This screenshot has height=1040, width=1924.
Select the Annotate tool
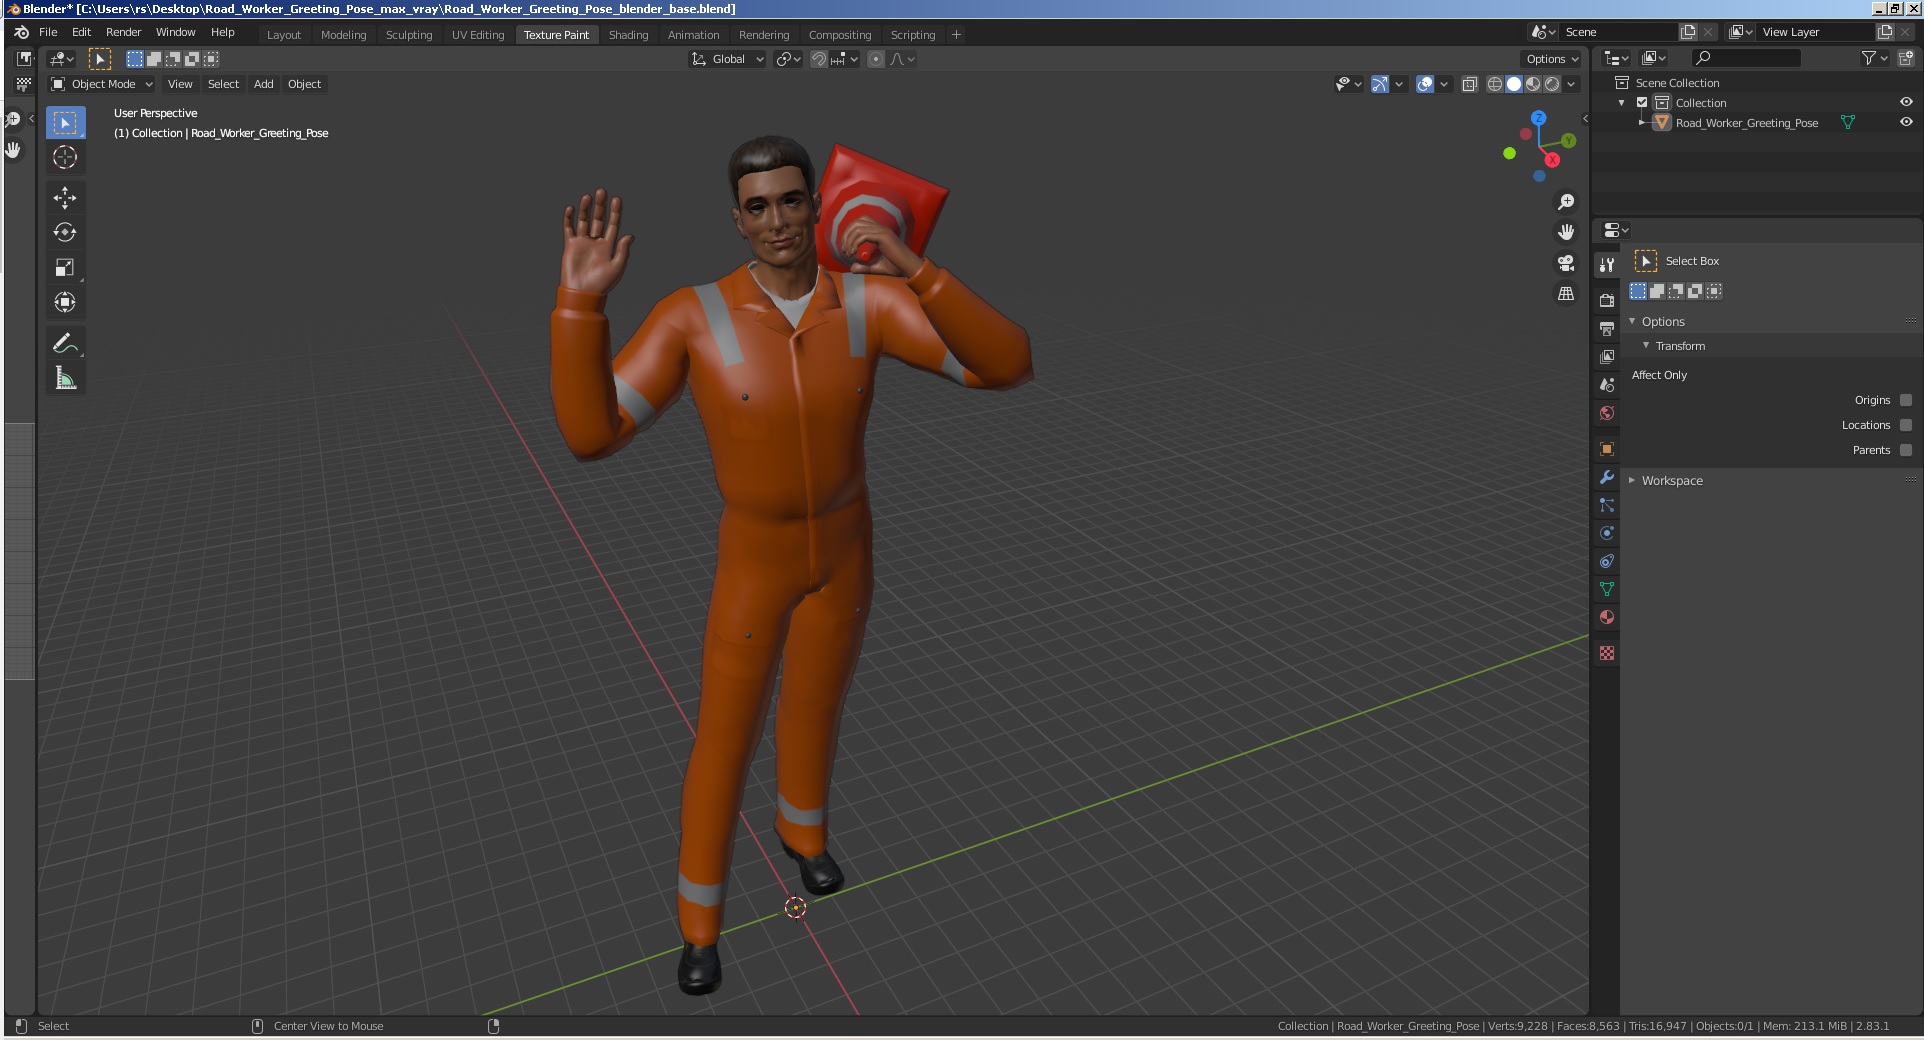coord(65,343)
